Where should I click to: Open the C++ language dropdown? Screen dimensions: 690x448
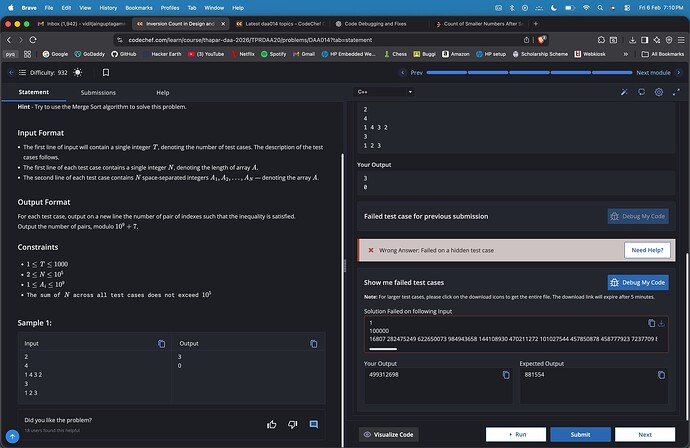[384, 92]
